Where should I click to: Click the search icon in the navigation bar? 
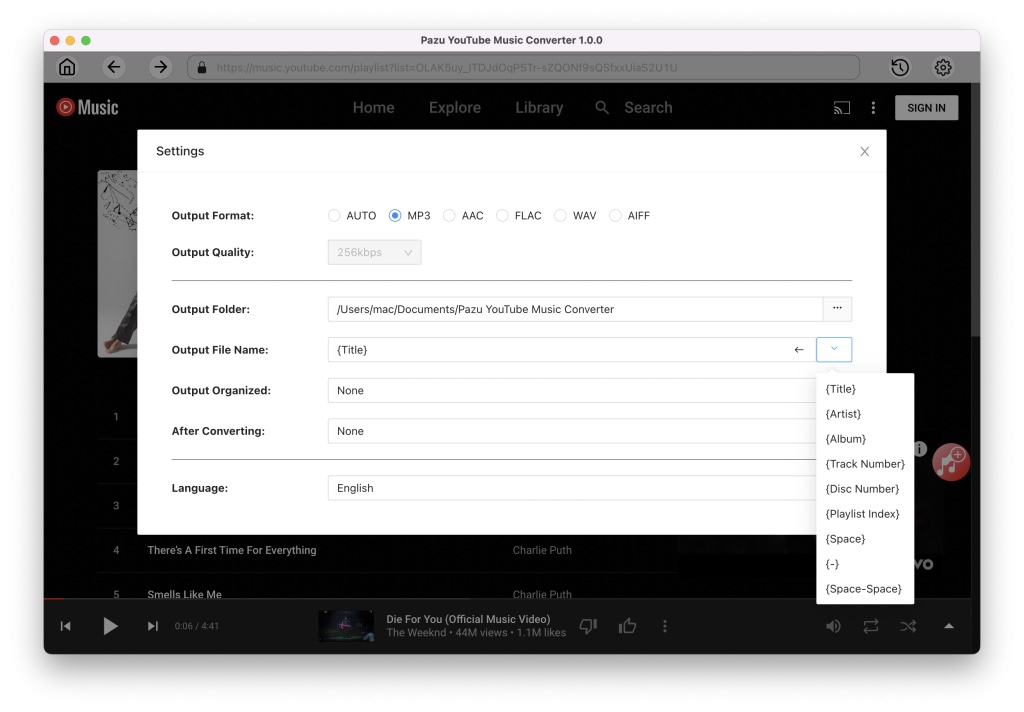tap(601, 107)
